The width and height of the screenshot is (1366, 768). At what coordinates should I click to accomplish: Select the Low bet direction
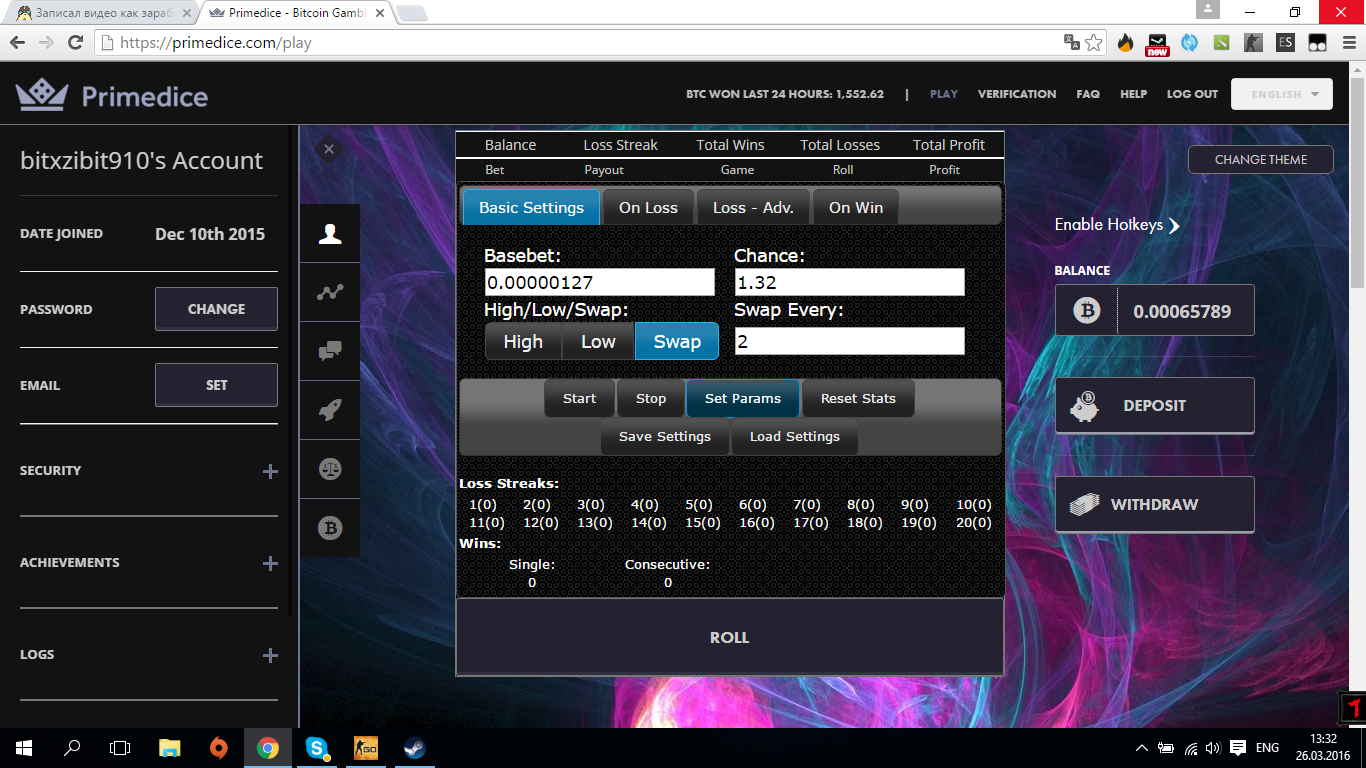[598, 342]
